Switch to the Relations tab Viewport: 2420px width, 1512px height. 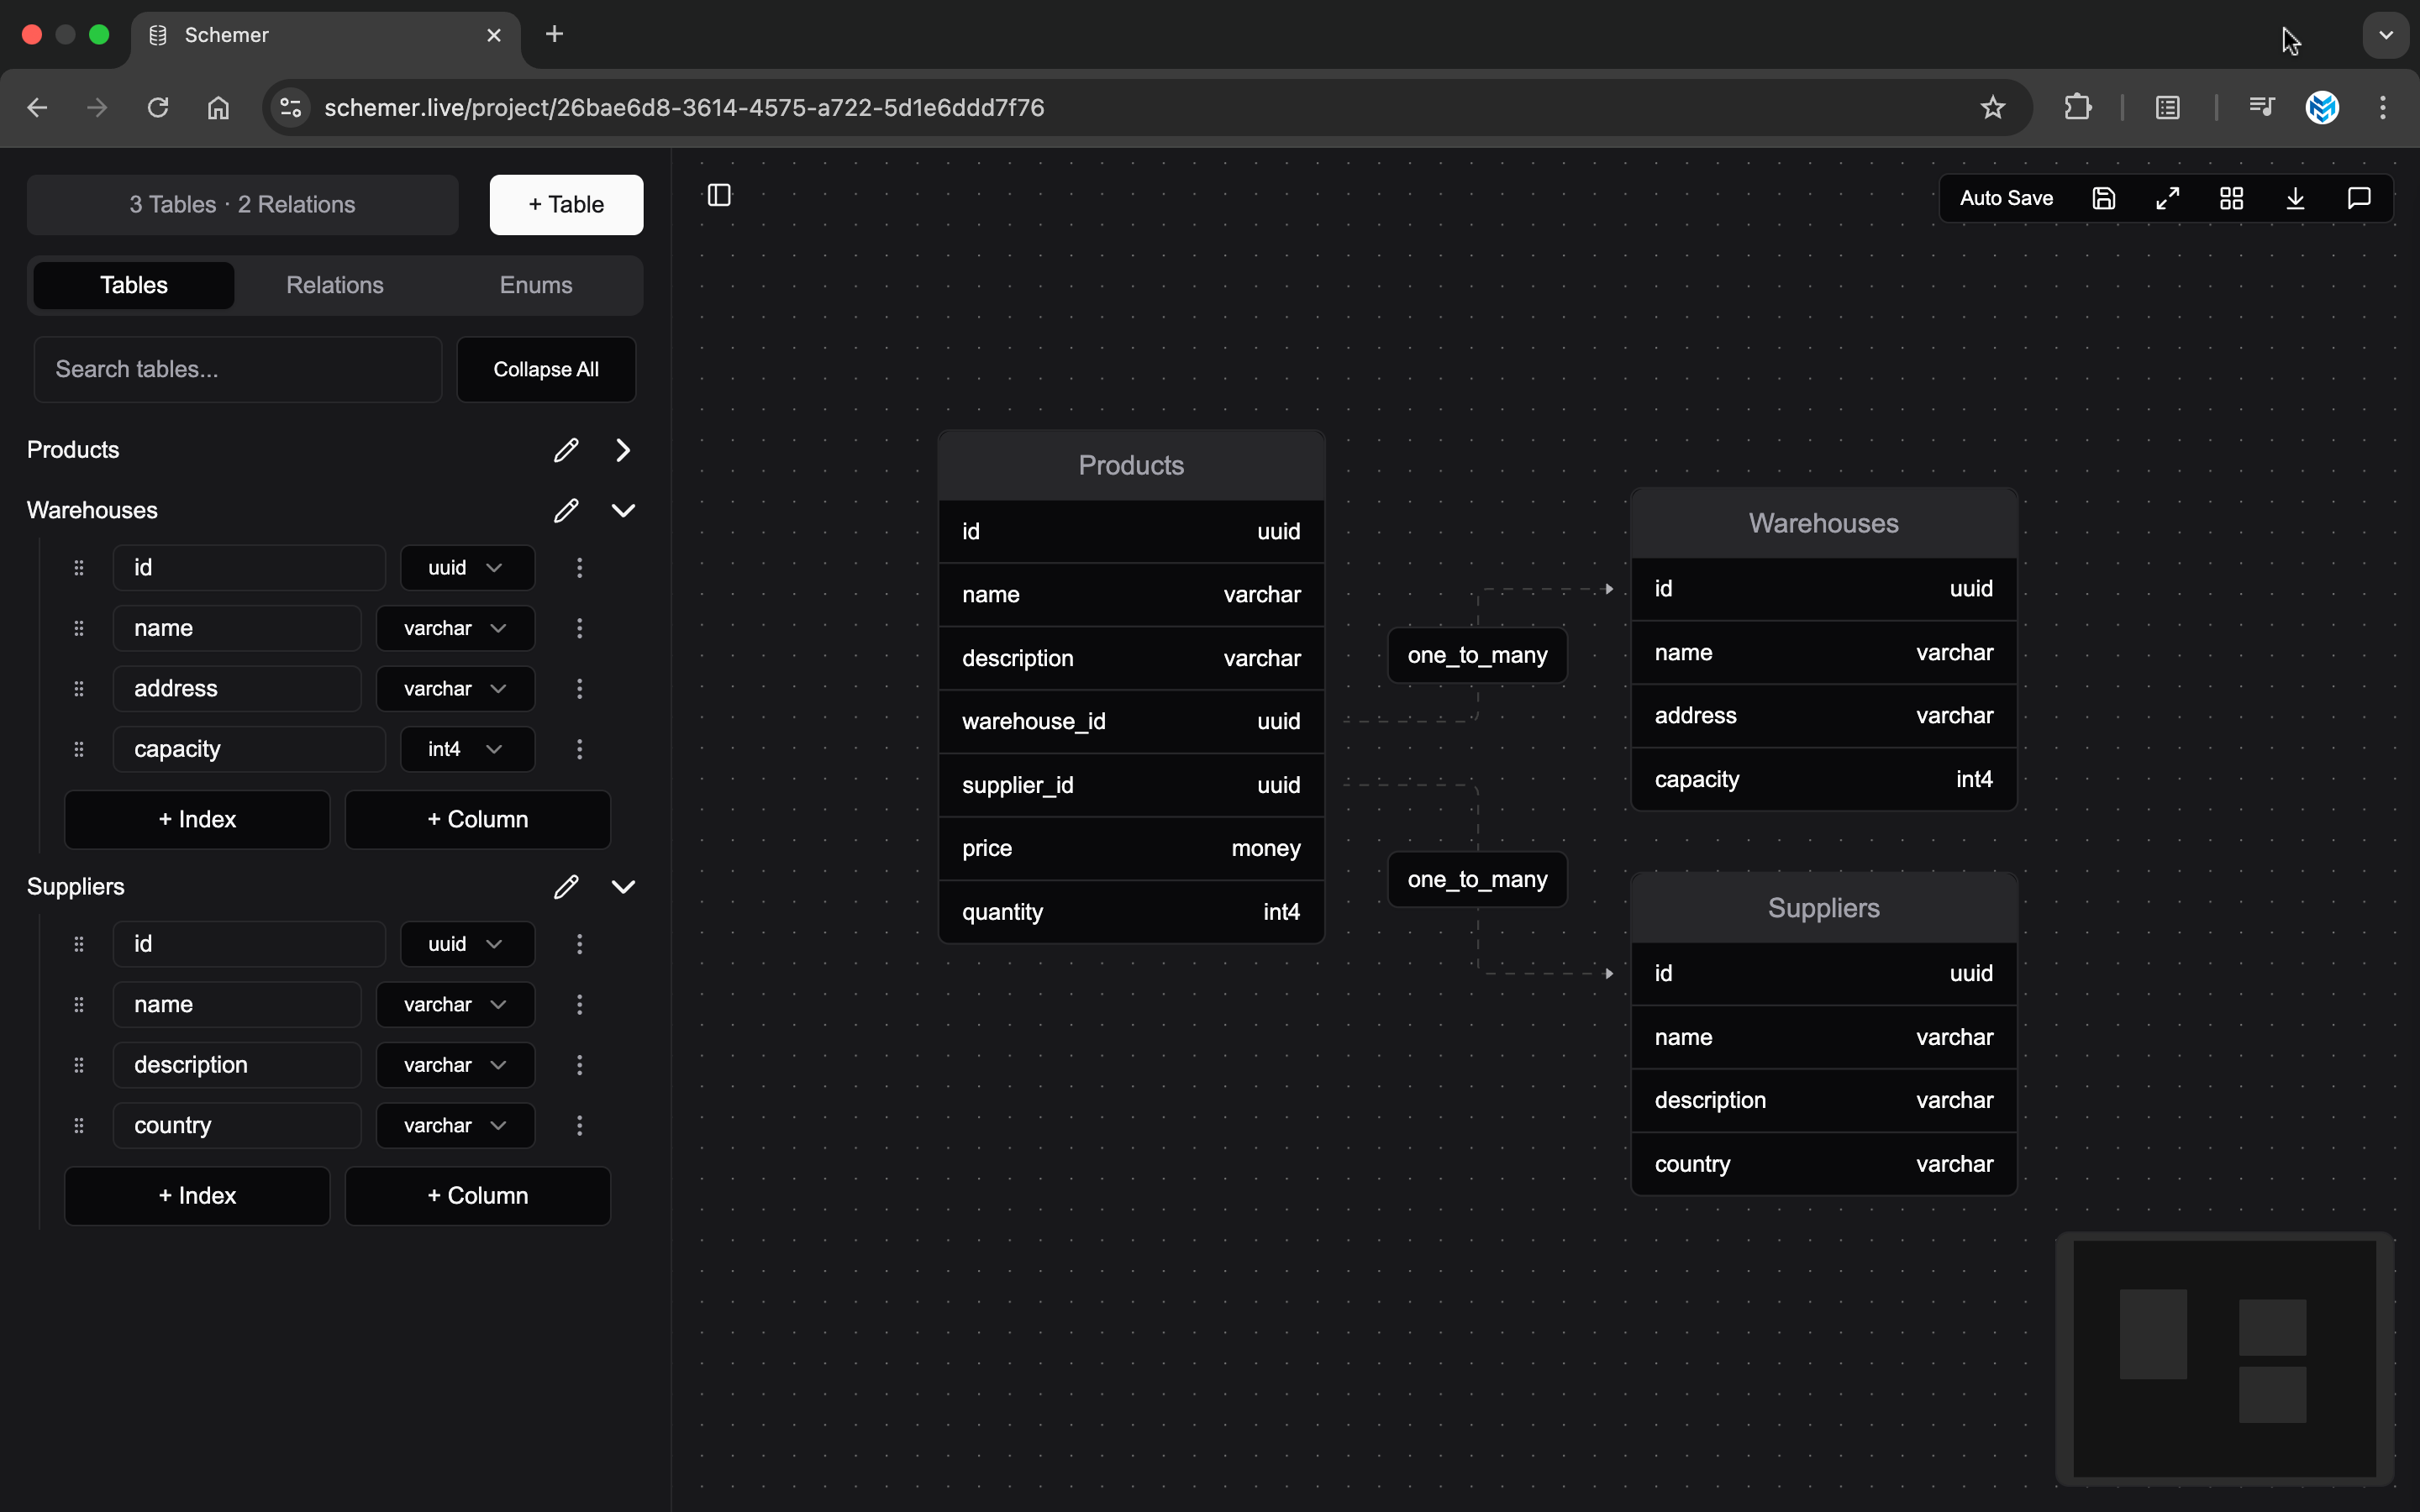(x=335, y=285)
